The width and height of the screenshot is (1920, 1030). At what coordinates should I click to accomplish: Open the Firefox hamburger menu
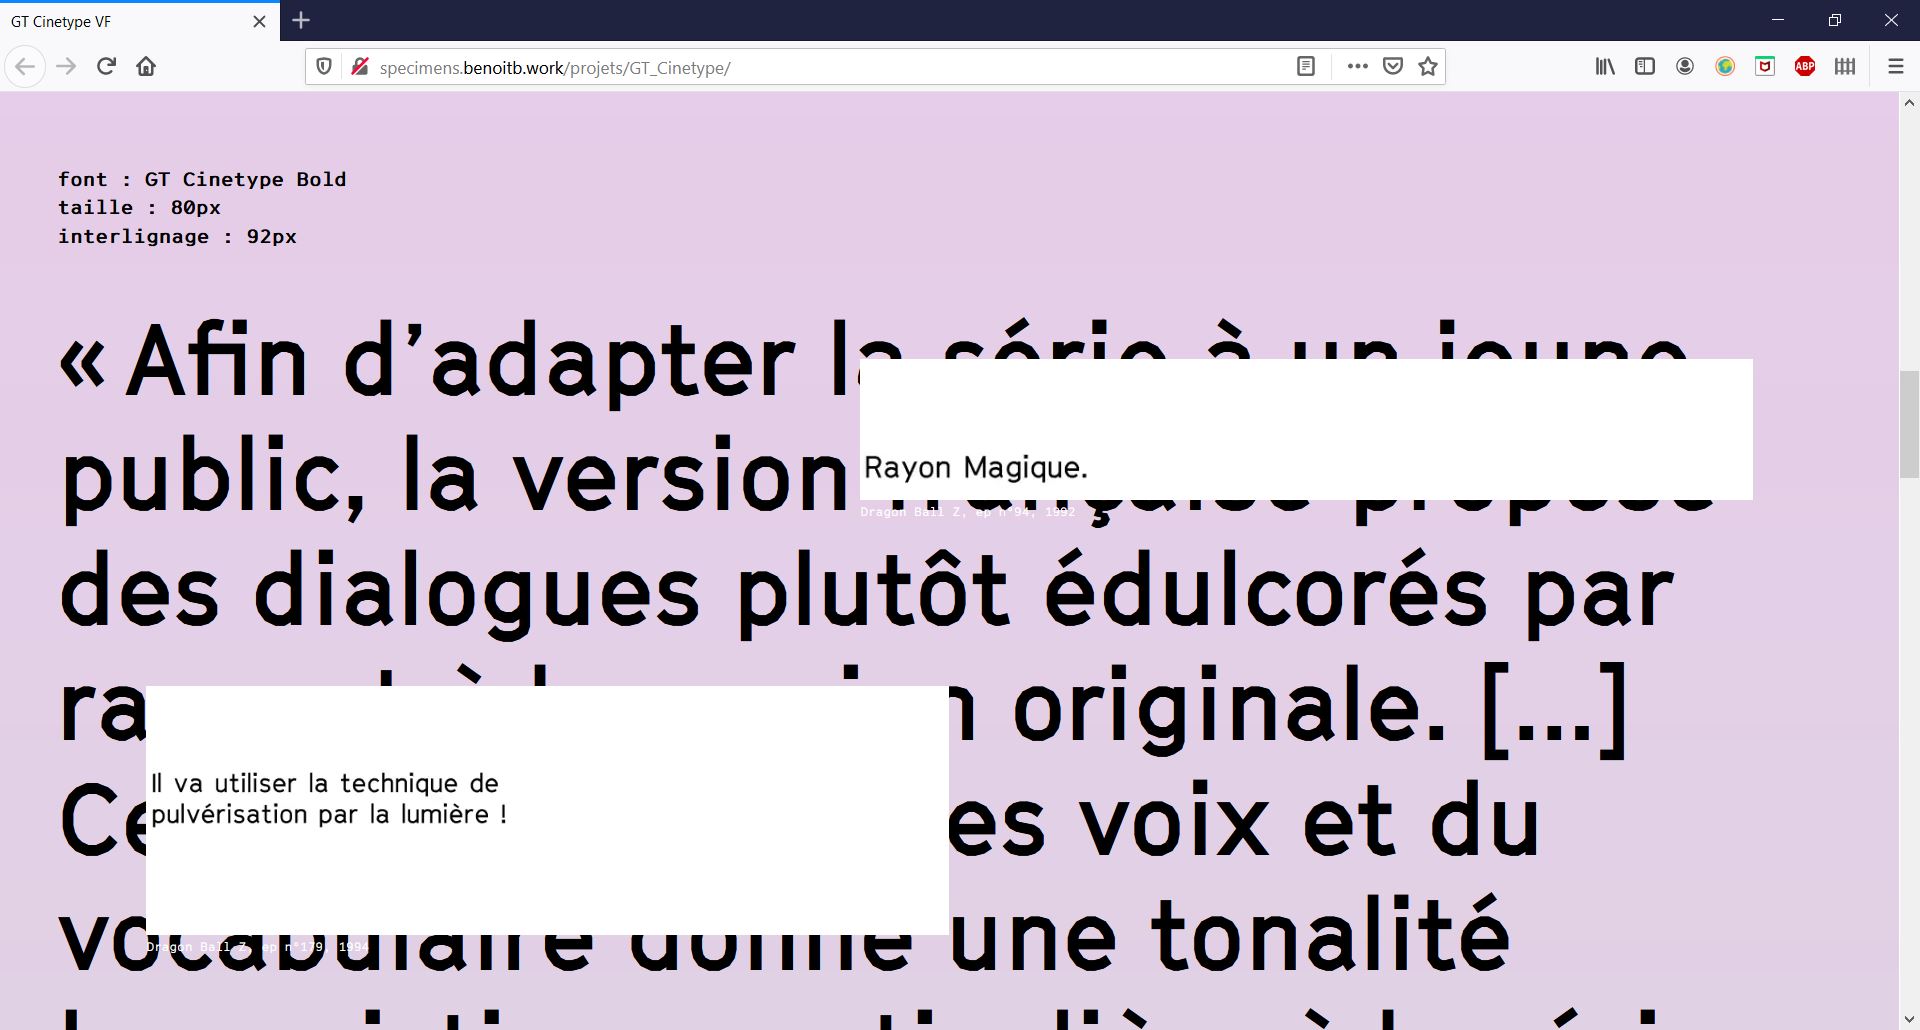(1895, 67)
